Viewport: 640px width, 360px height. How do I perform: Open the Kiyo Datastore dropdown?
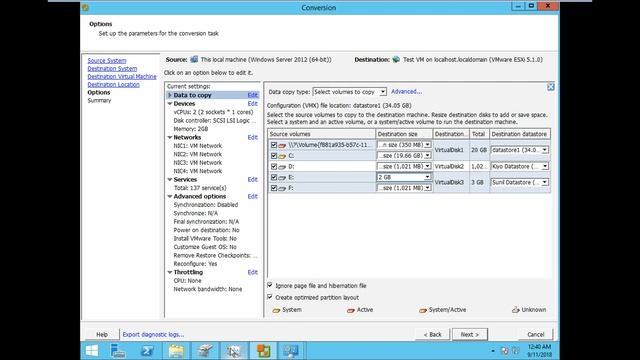pyautogui.click(x=545, y=166)
